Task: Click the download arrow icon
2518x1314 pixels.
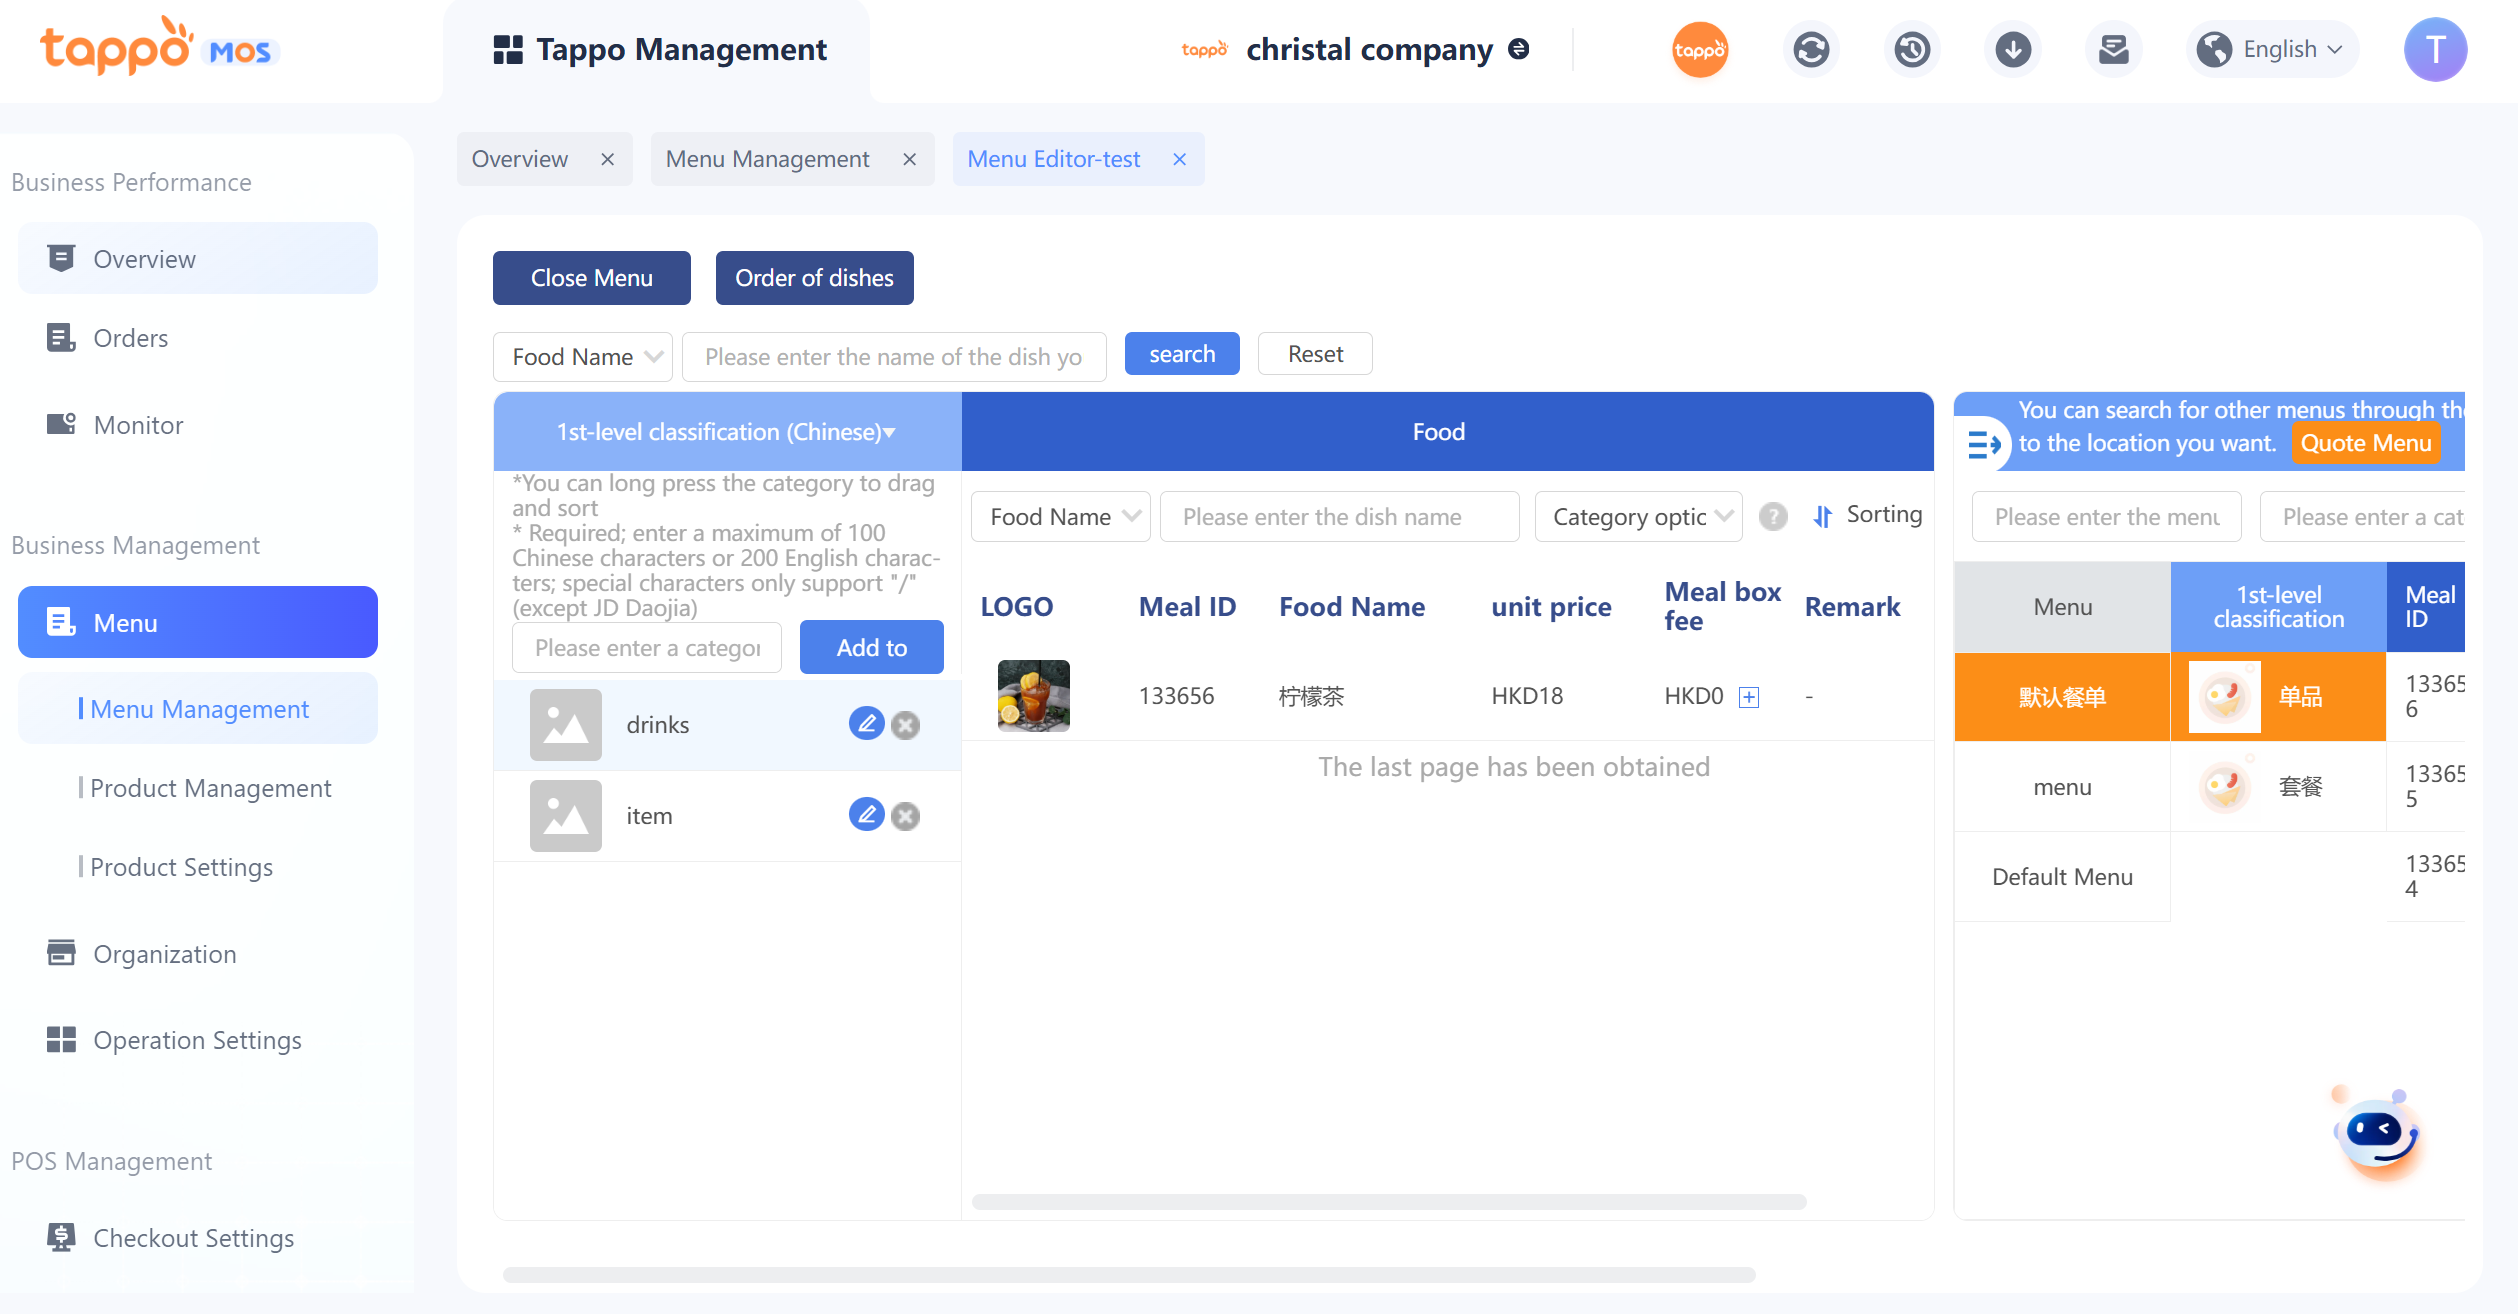Action: (2012, 49)
